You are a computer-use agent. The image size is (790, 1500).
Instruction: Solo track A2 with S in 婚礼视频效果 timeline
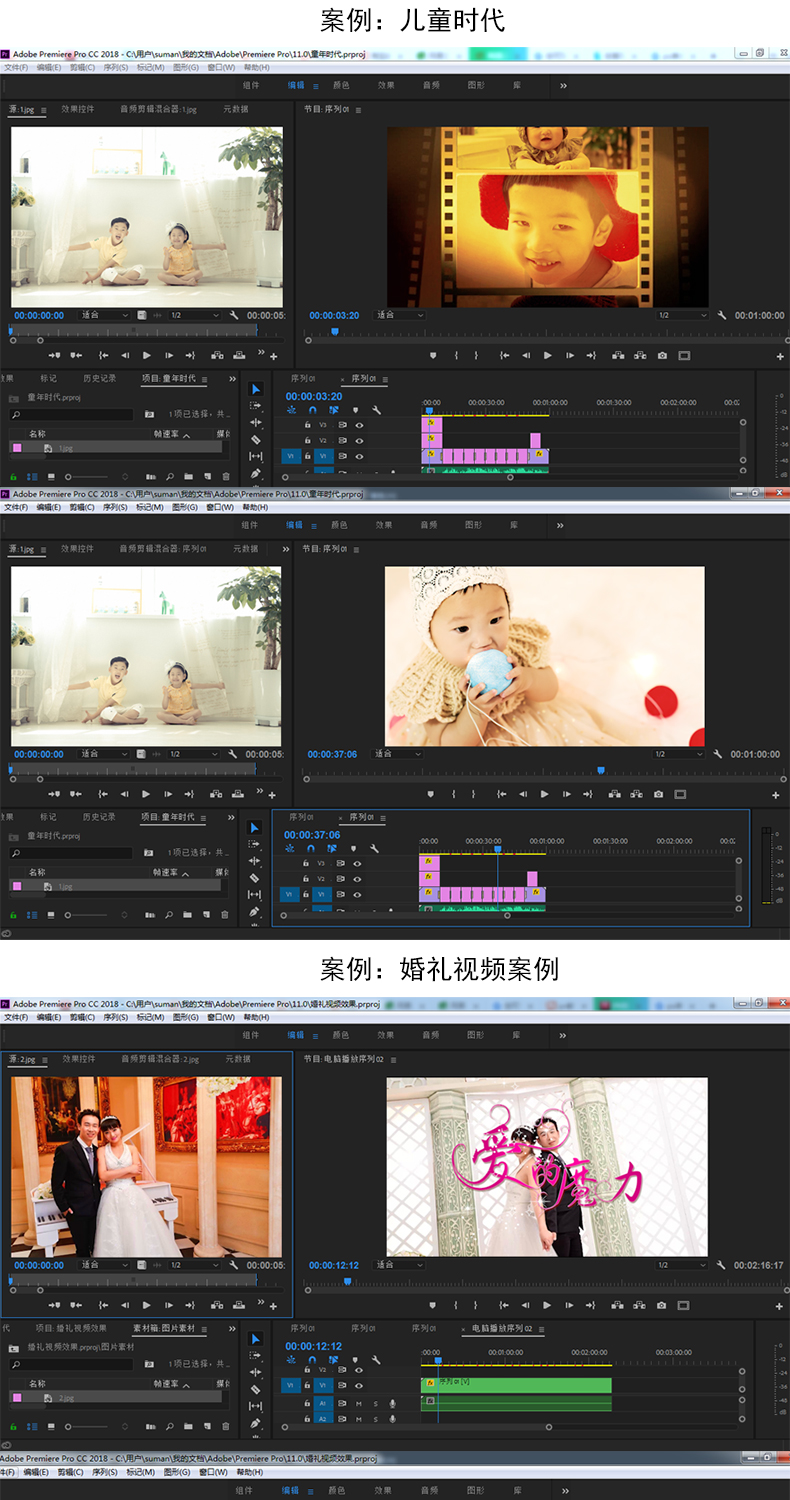pyautogui.click(x=375, y=1419)
